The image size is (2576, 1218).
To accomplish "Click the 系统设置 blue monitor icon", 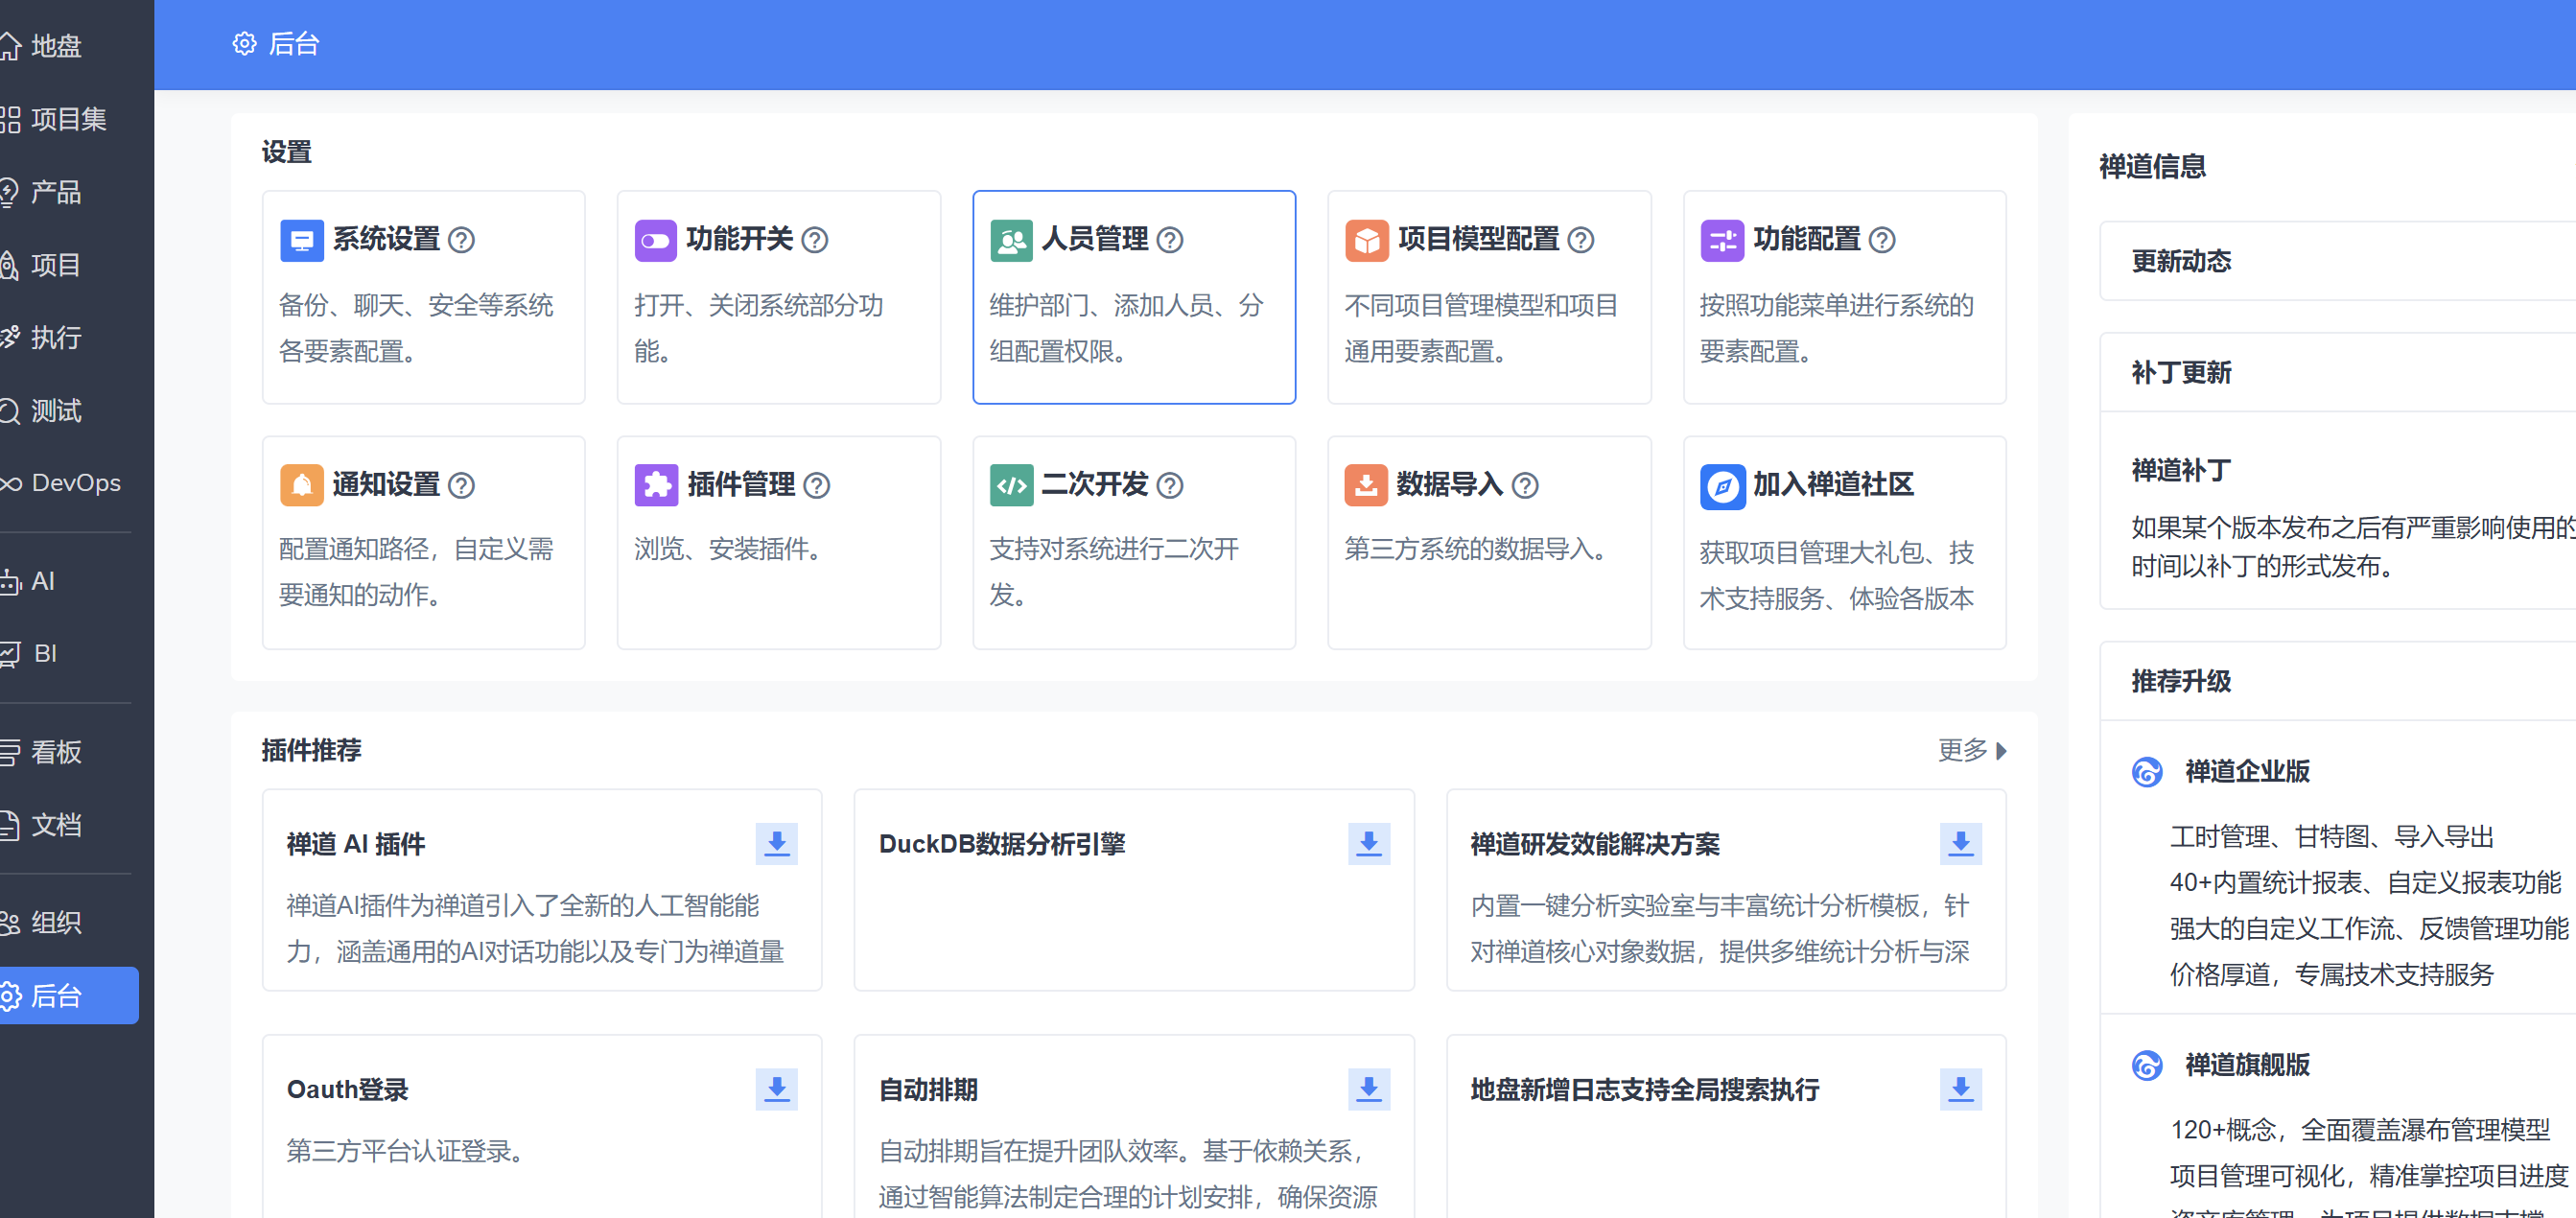I will [x=301, y=240].
